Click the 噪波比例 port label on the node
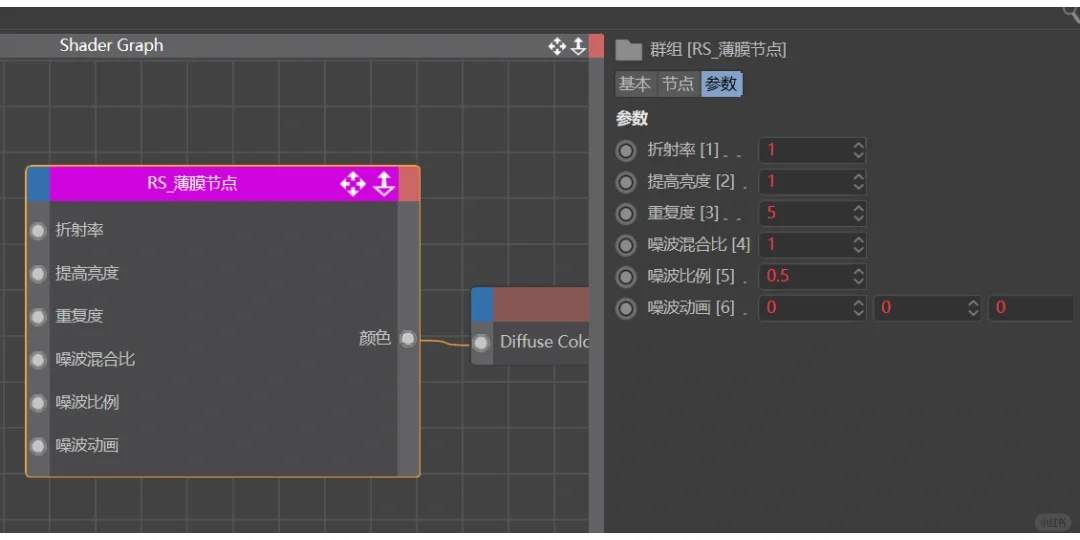The width and height of the screenshot is (1080, 540). point(87,402)
